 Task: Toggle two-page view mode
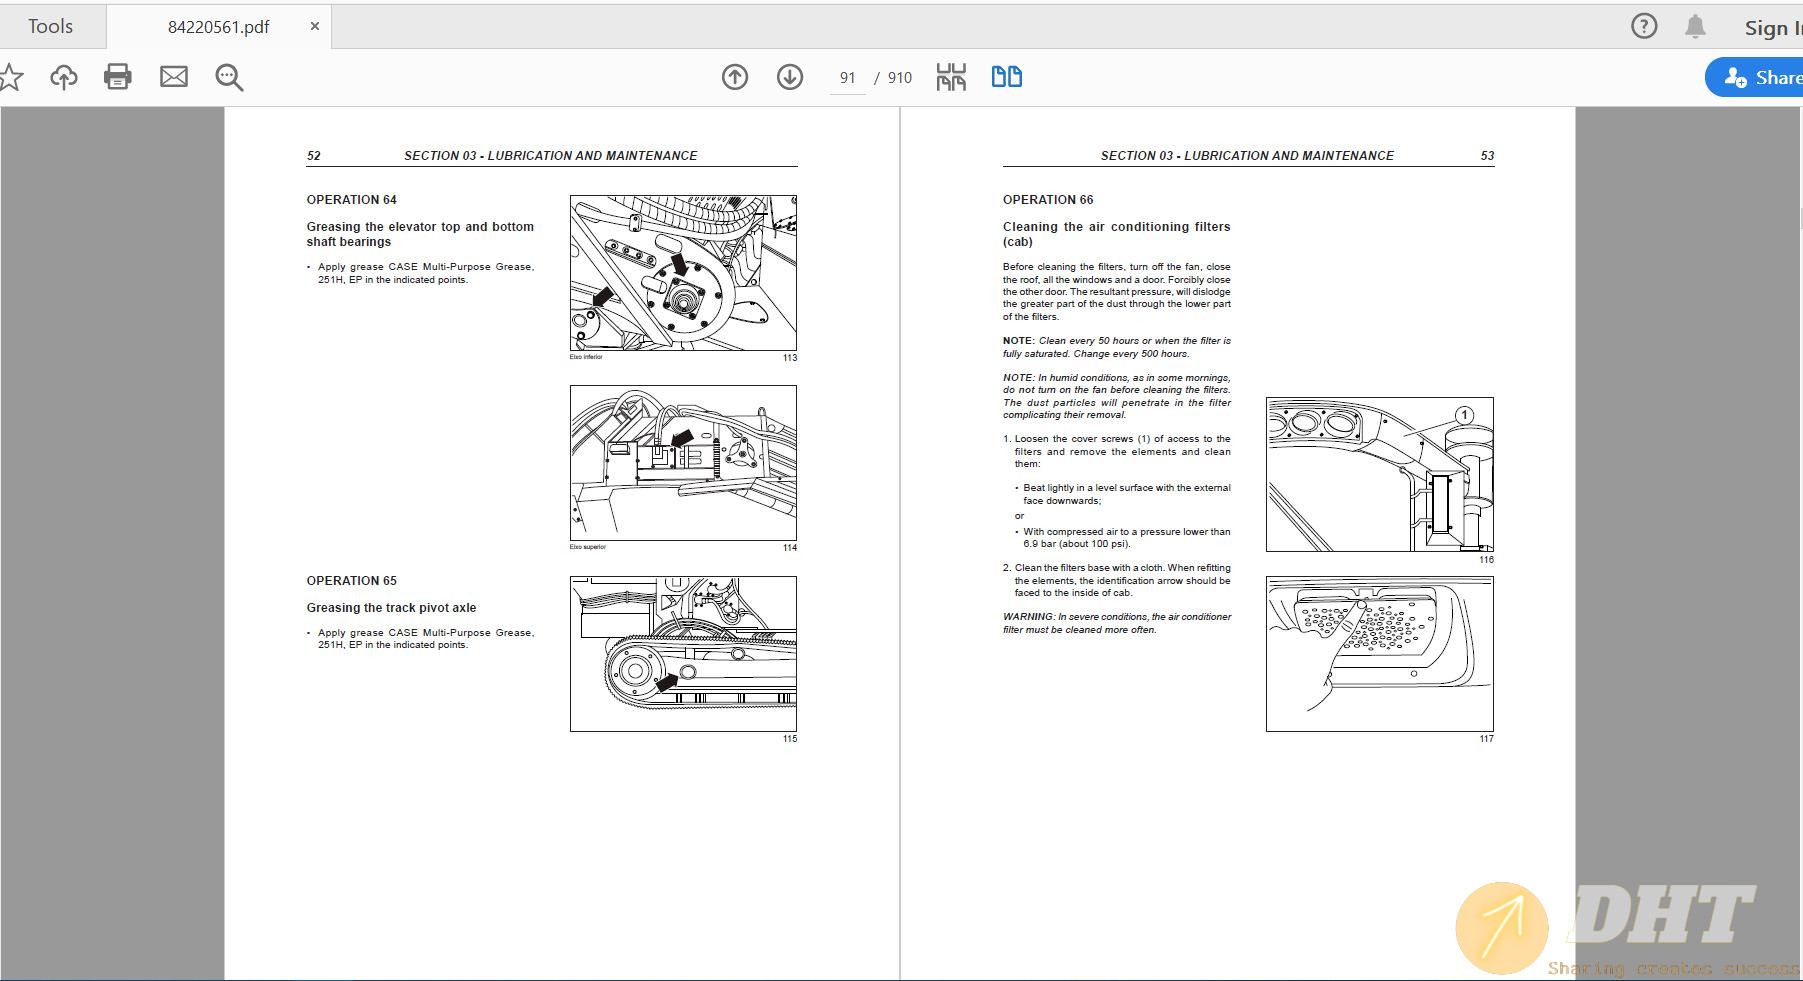[x=1006, y=77]
